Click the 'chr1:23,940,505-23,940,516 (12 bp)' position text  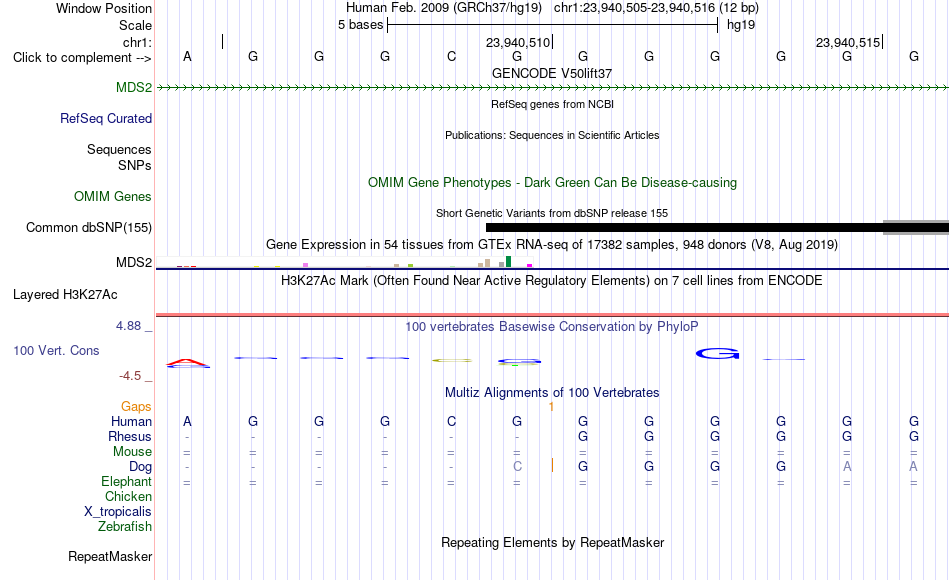(656, 8)
